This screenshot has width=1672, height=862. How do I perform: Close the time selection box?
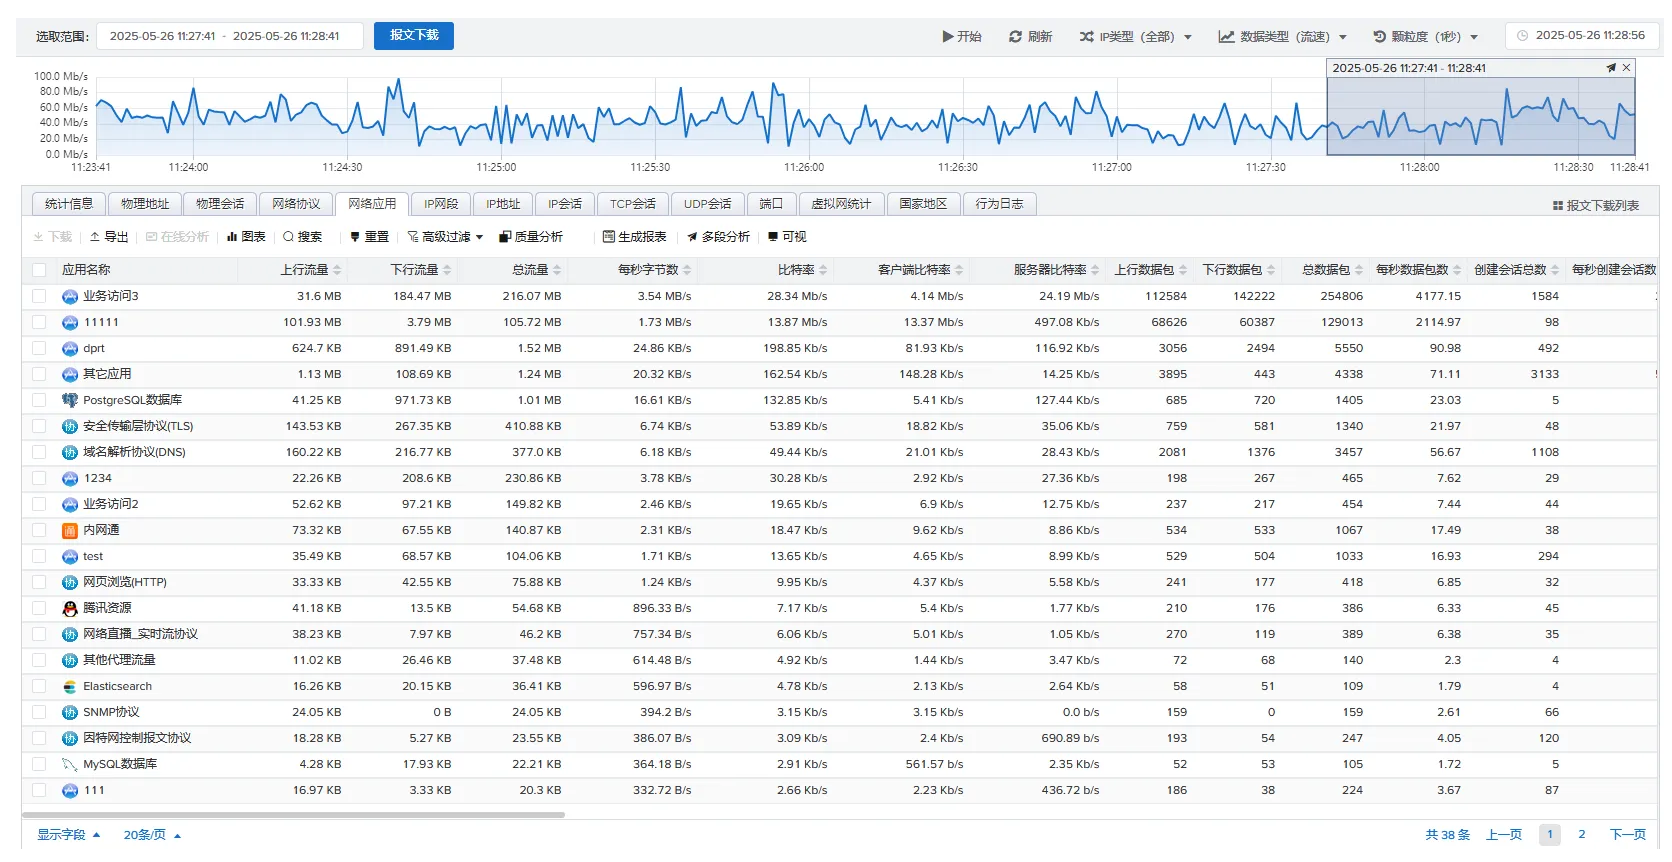(1627, 68)
